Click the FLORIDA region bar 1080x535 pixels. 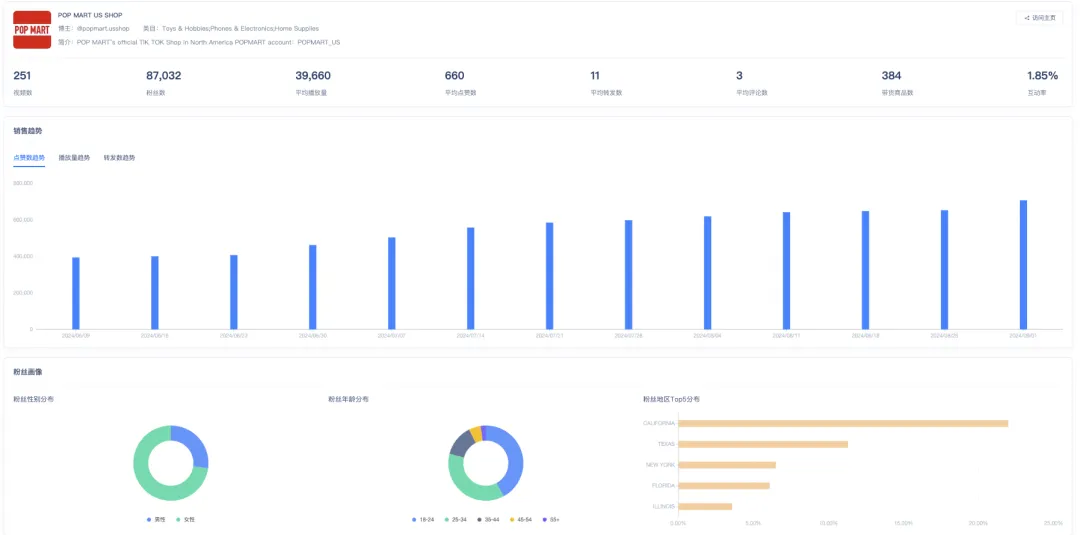[x=724, y=485]
